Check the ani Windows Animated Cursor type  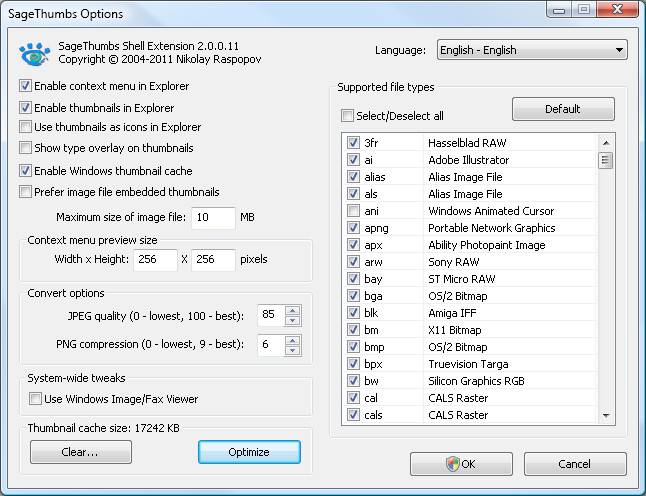(x=353, y=211)
